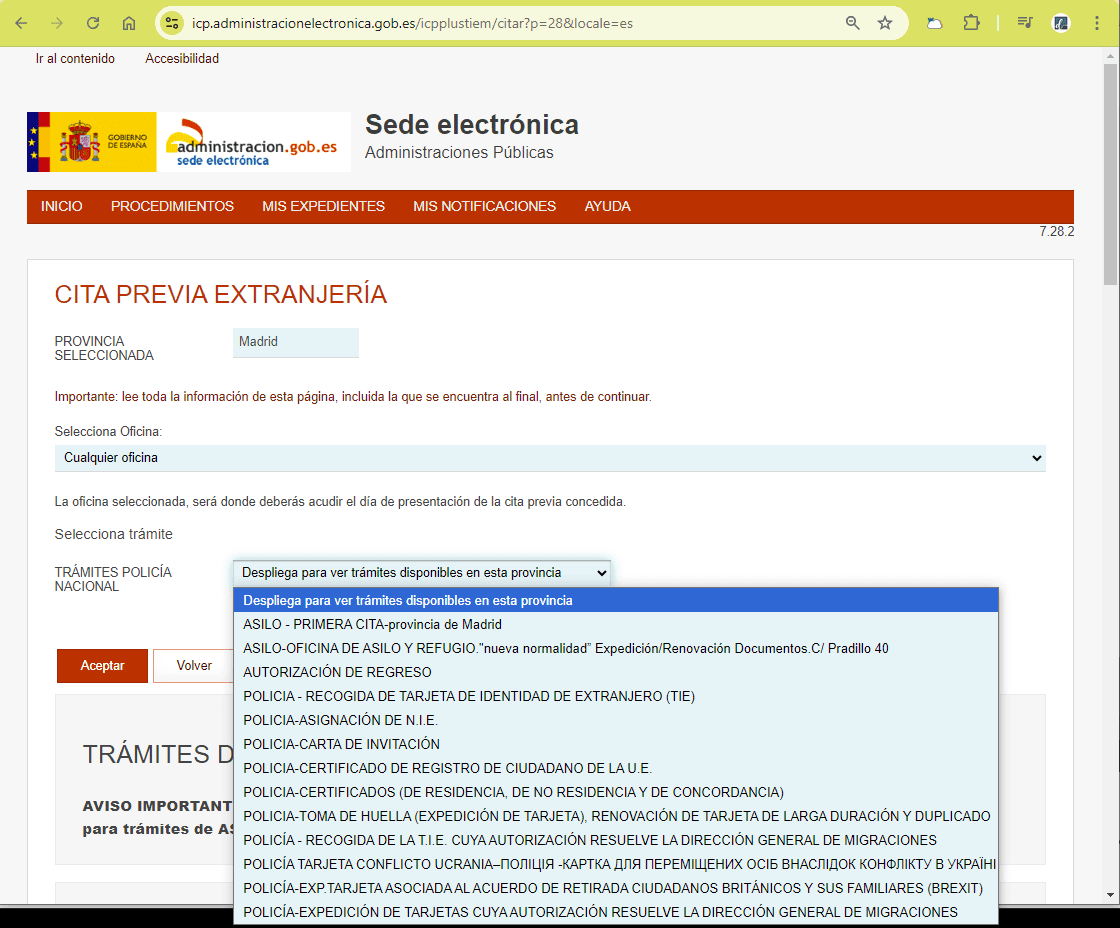Screen dimensions: 1120x928
Task: Open the media control playlist icon
Action: pos(1025,23)
